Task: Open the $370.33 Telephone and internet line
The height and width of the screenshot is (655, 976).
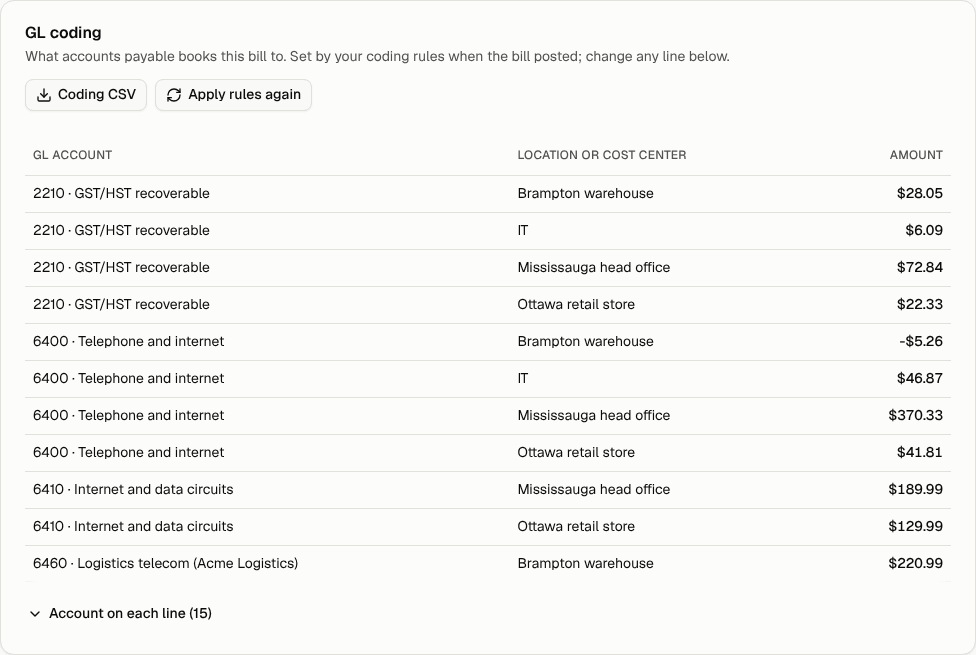Action: pos(488,416)
